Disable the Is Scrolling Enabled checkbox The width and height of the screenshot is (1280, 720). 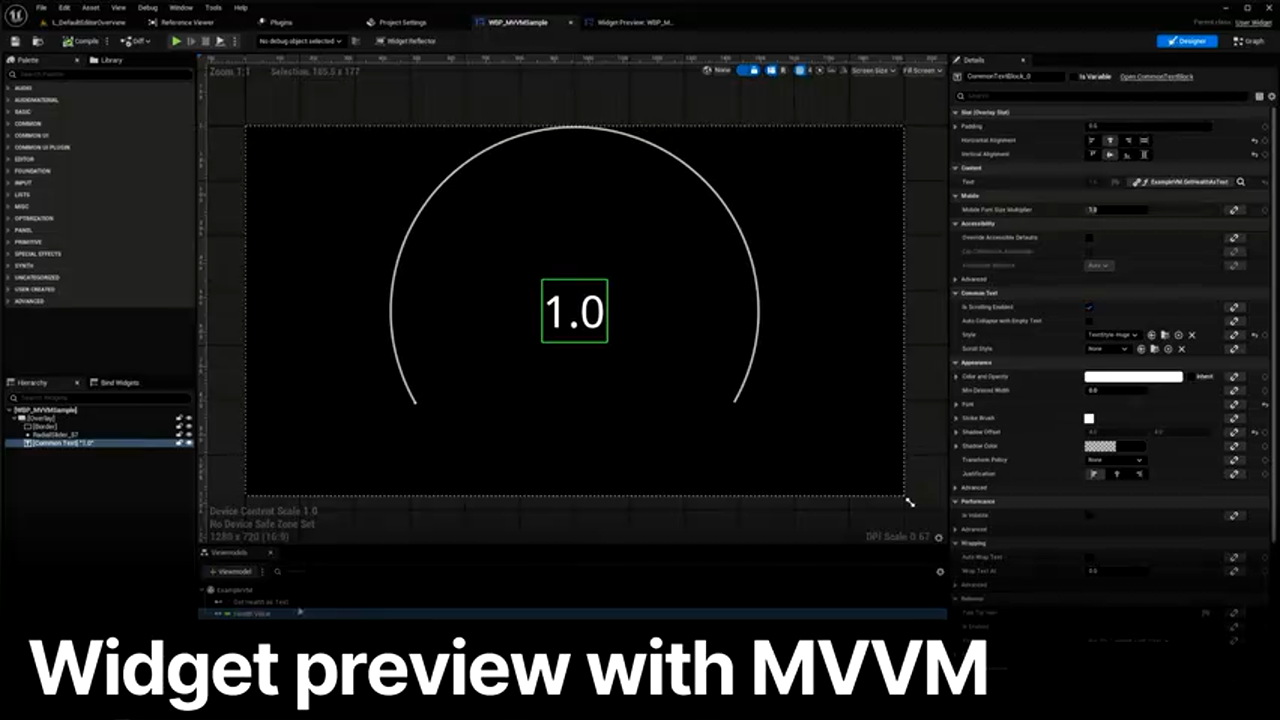1089,307
